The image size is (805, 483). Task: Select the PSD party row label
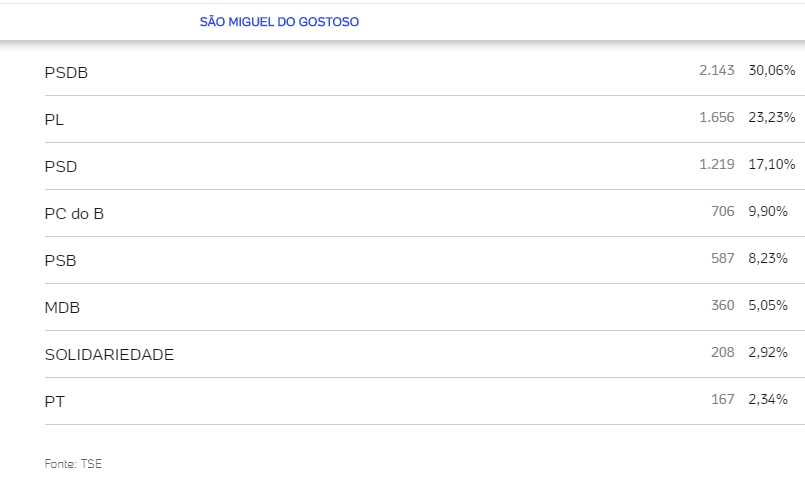(x=61, y=167)
